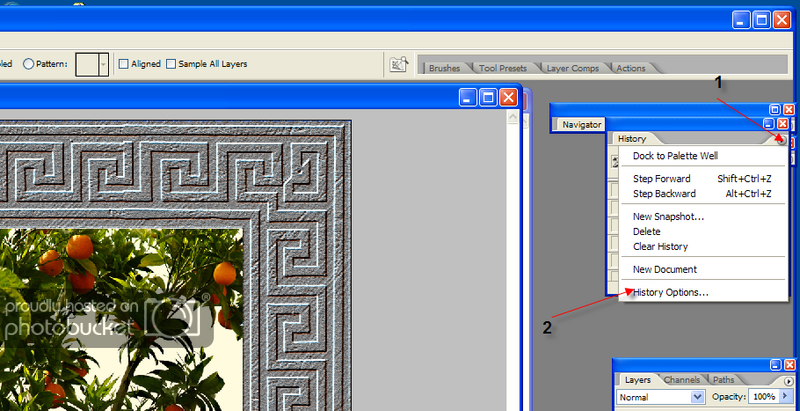
Task: Switch to the Channels tab
Action: (682, 380)
